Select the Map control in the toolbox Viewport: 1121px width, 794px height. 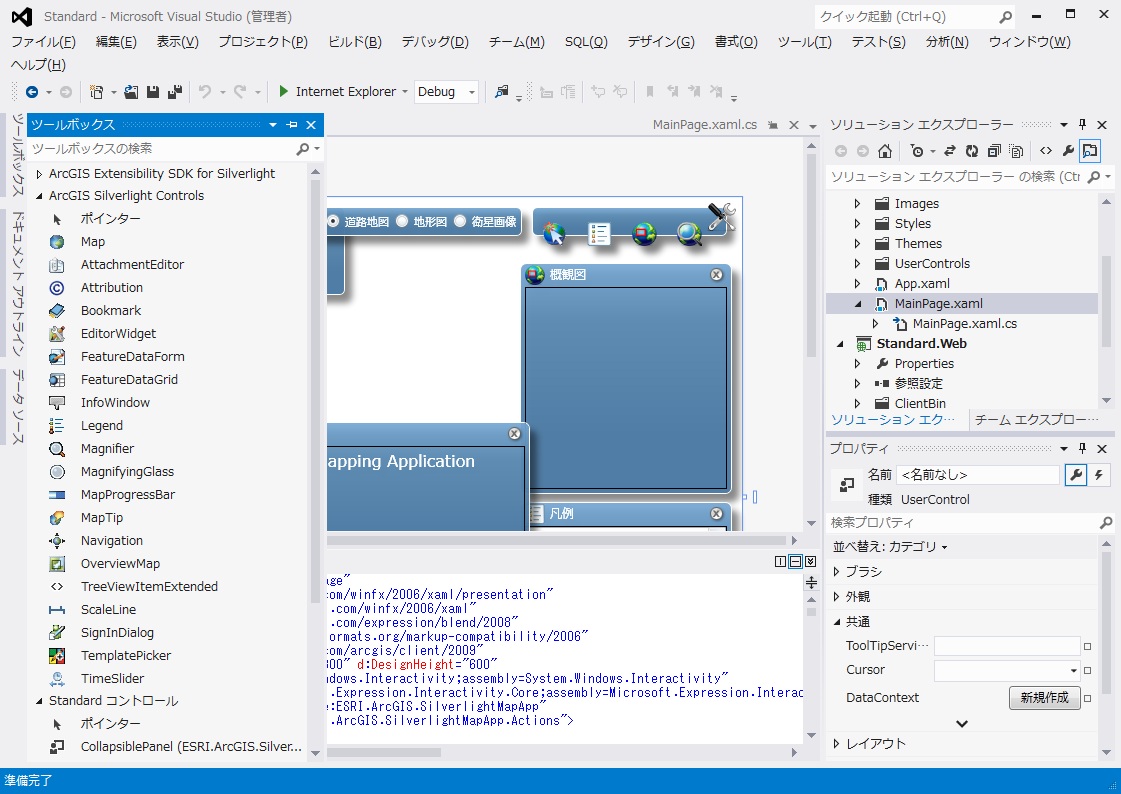92,242
